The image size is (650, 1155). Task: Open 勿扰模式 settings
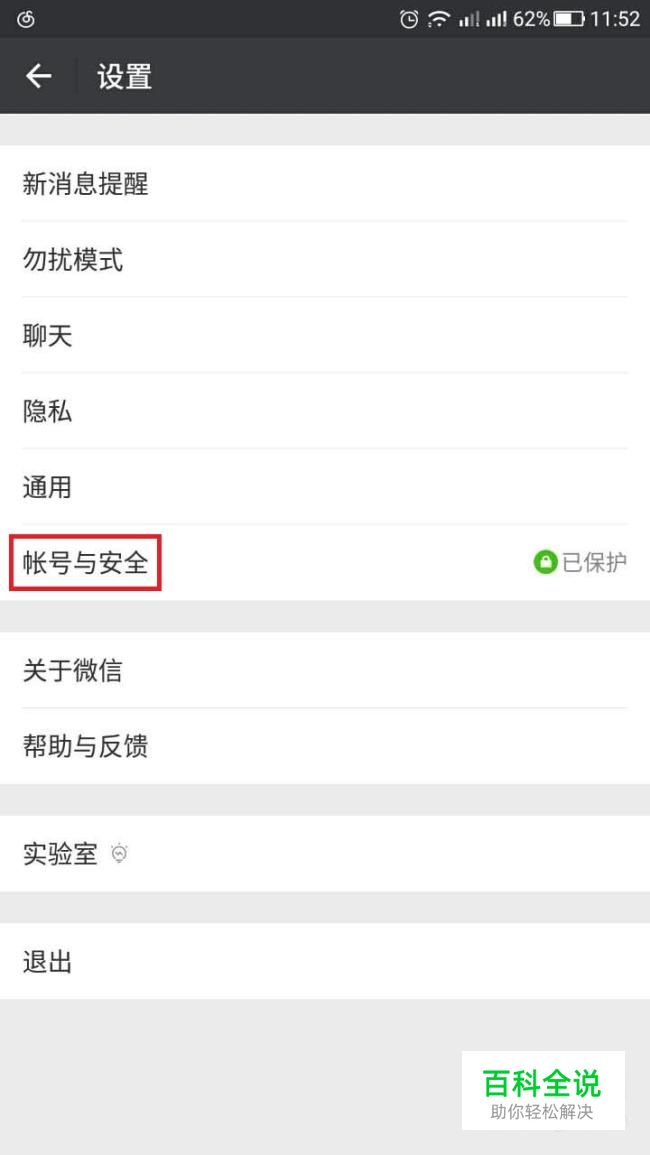(x=325, y=259)
